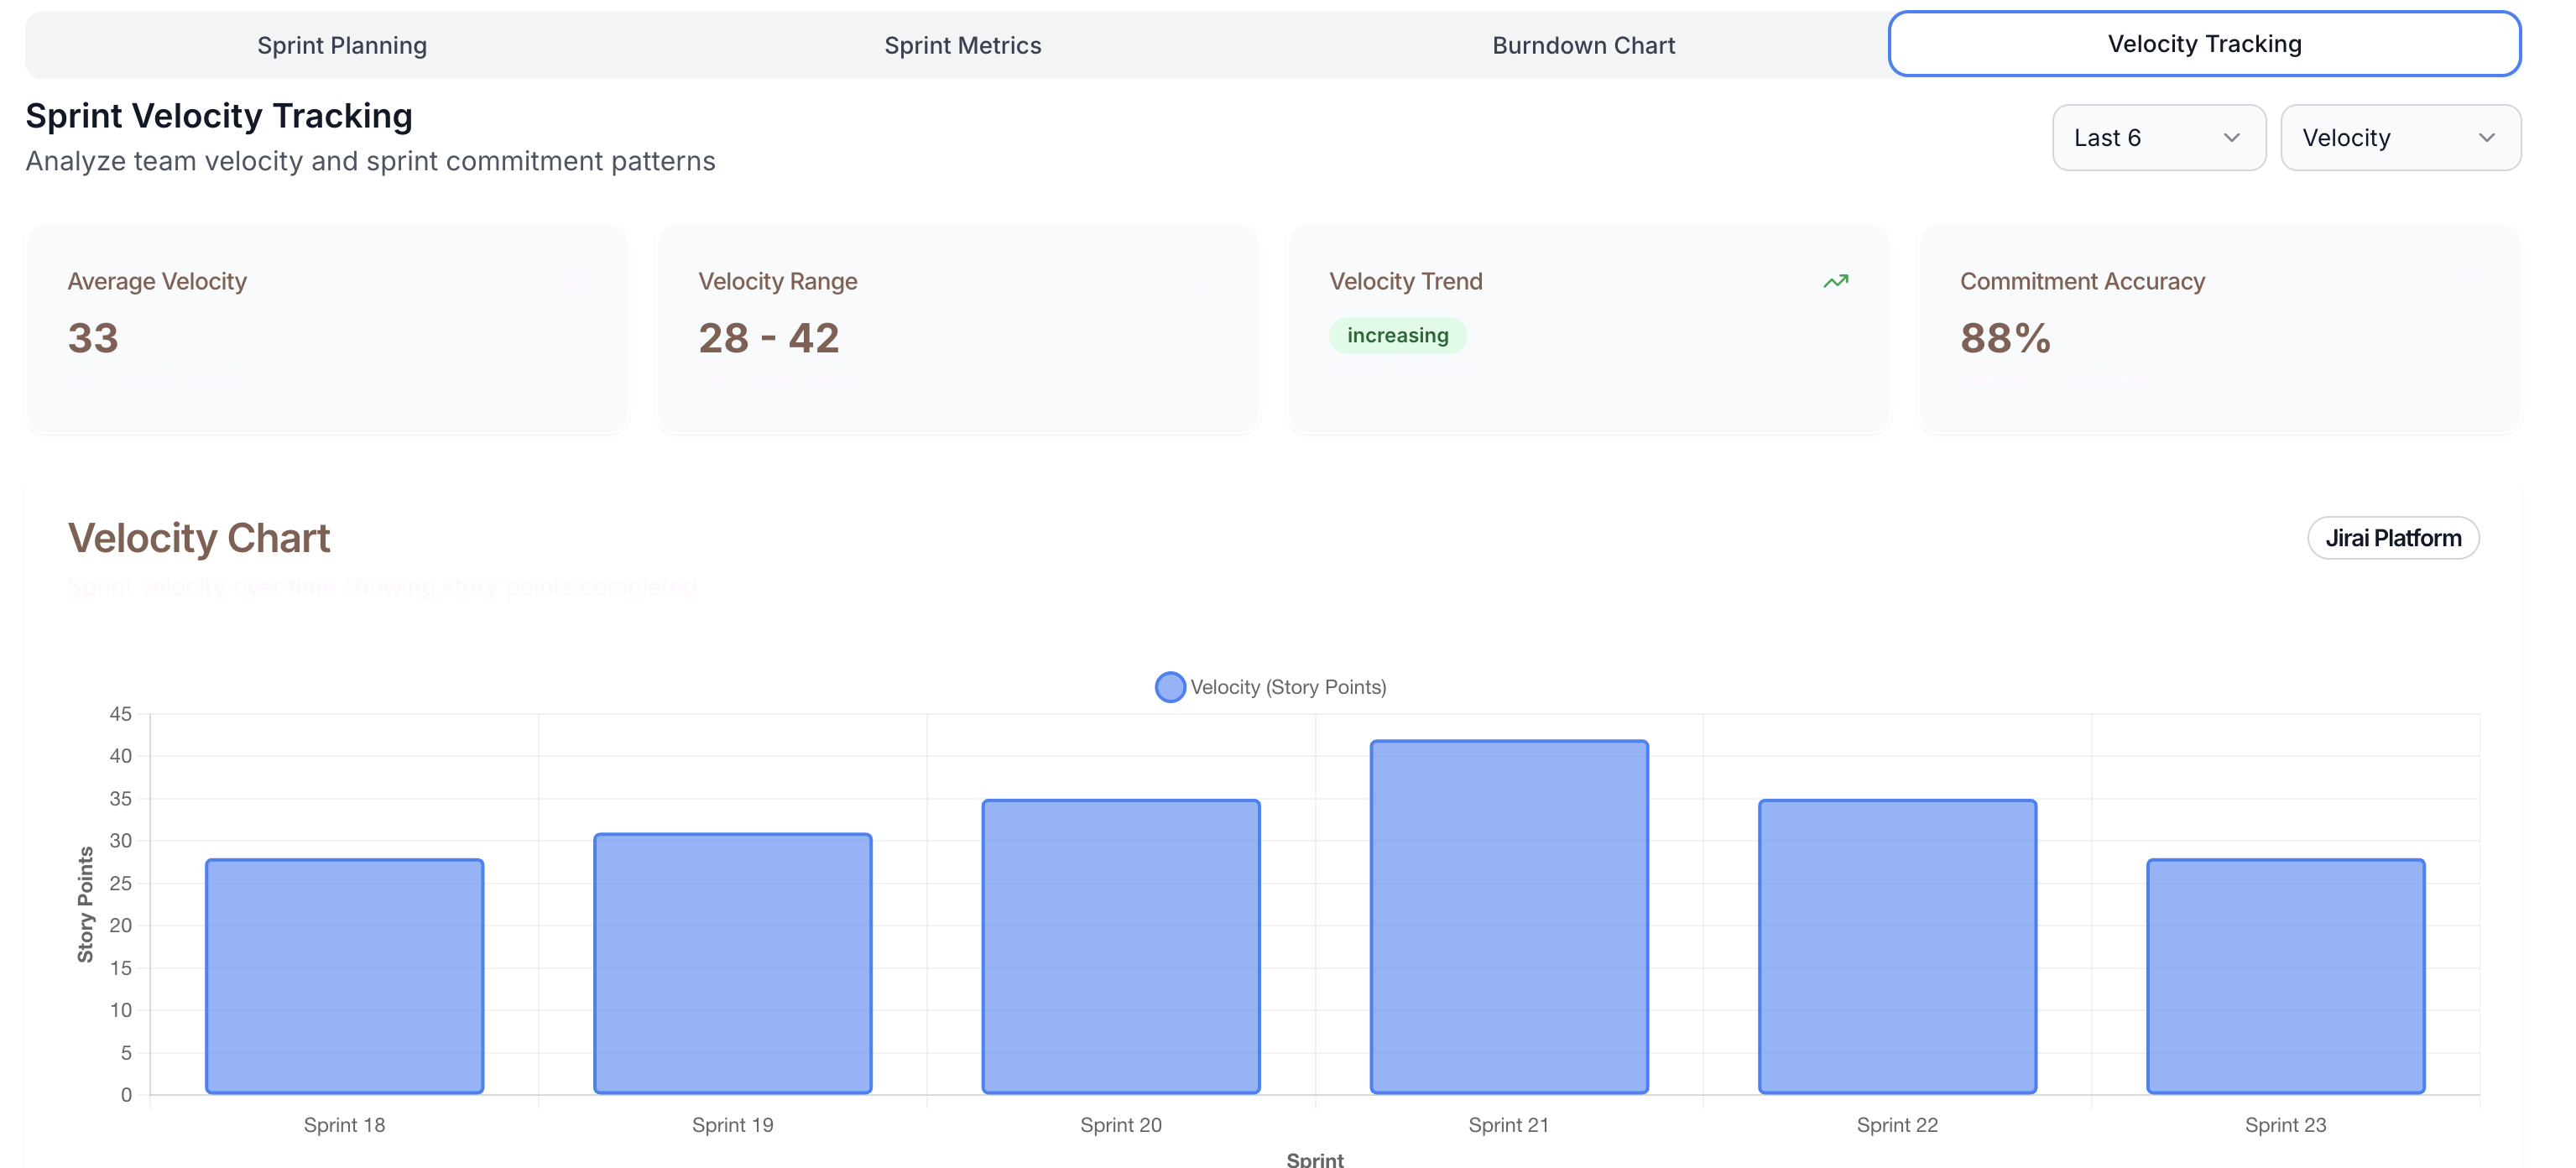Click the Jirai Platform badge button
Viewport: 2576px width, 1168px height.
[2392, 538]
